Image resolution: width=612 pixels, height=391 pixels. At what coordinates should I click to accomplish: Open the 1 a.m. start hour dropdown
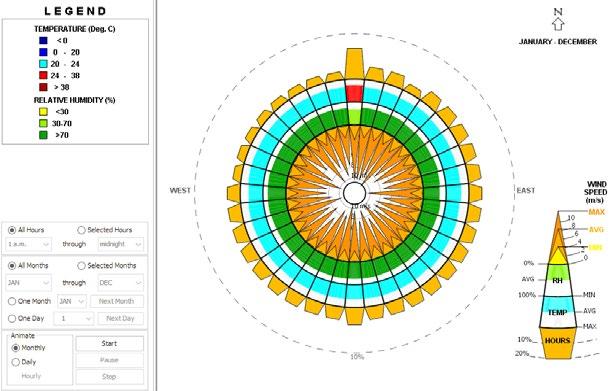[28, 244]
